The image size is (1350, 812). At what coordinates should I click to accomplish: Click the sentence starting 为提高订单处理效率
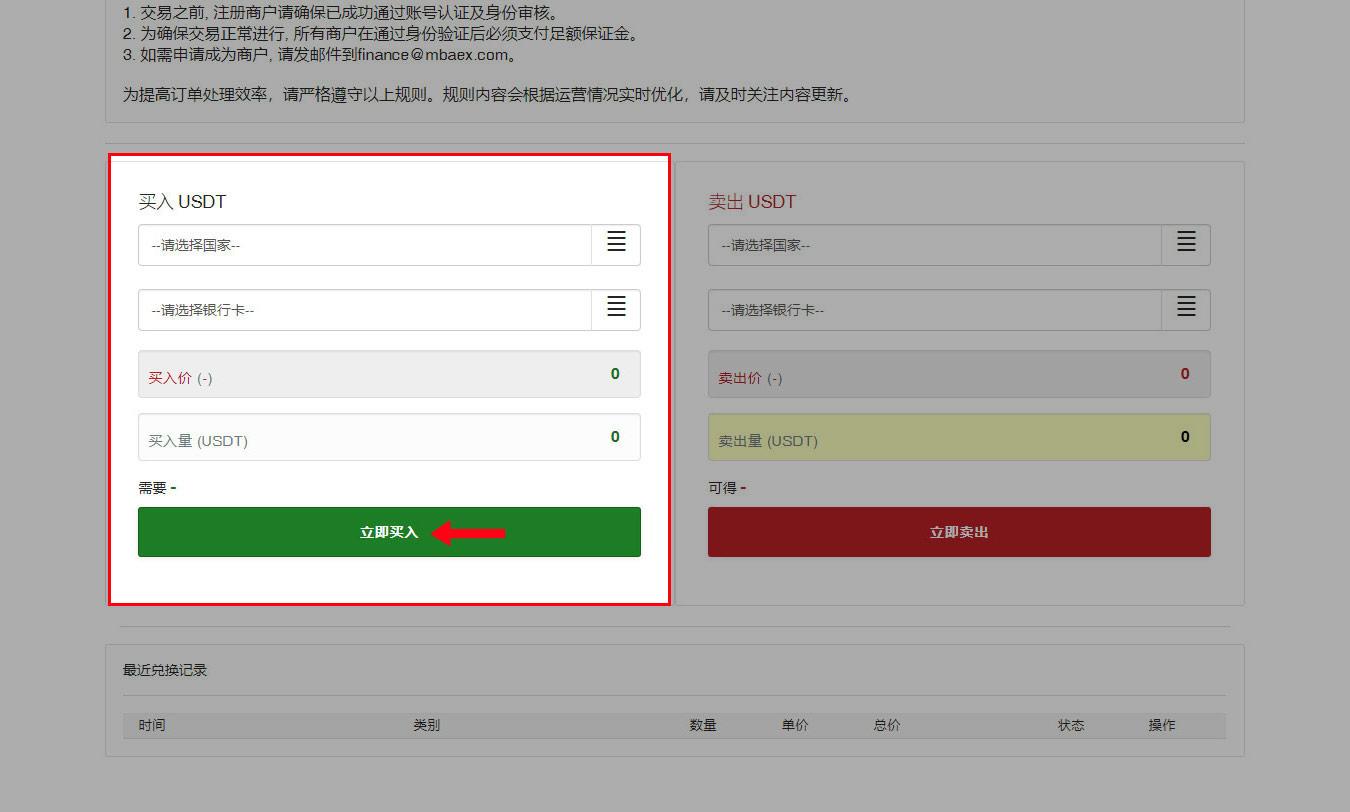[487, 95]
